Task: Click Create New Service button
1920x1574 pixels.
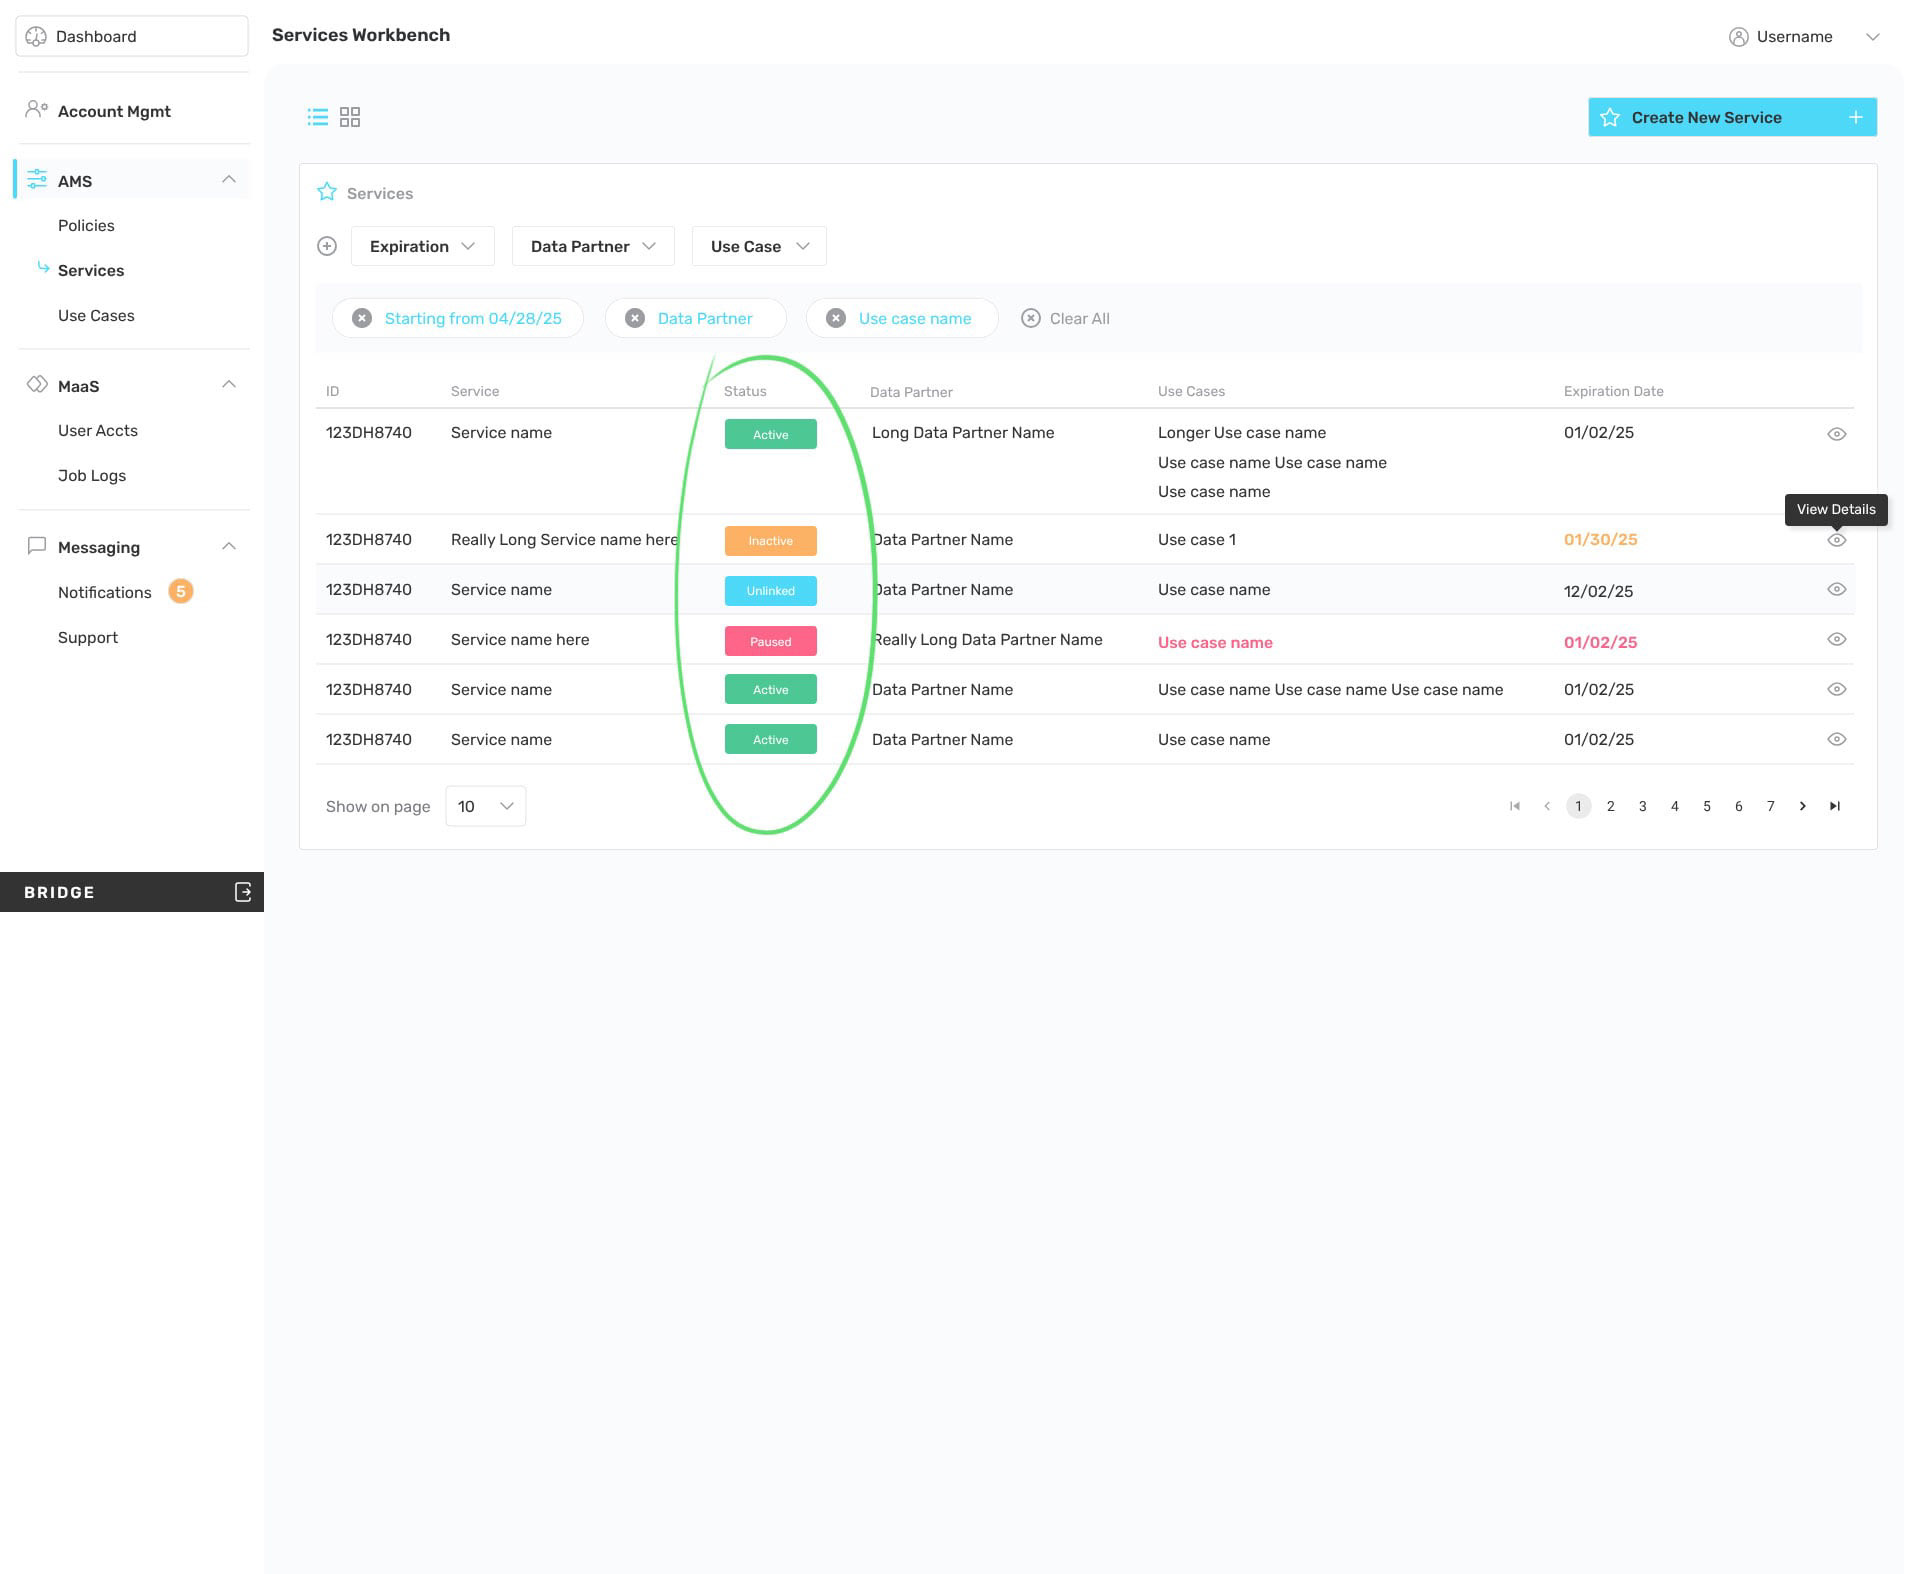Action: tap(1732, 118)
